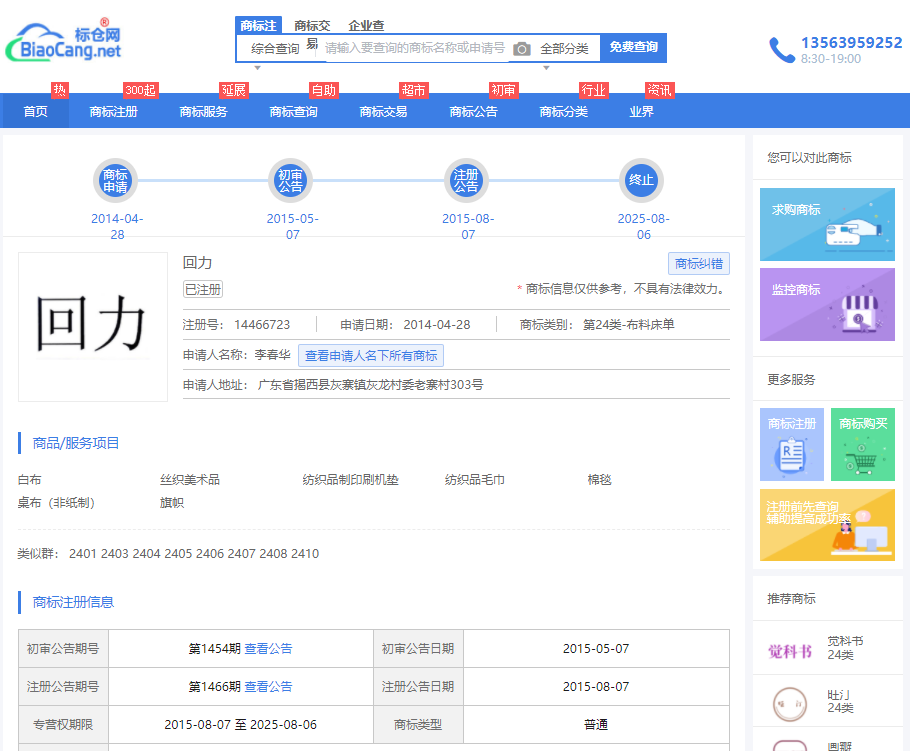Open 查看公告 link for 第1454期
The width and height of the screenshot is (910, 751).
(x=268, y=649)
